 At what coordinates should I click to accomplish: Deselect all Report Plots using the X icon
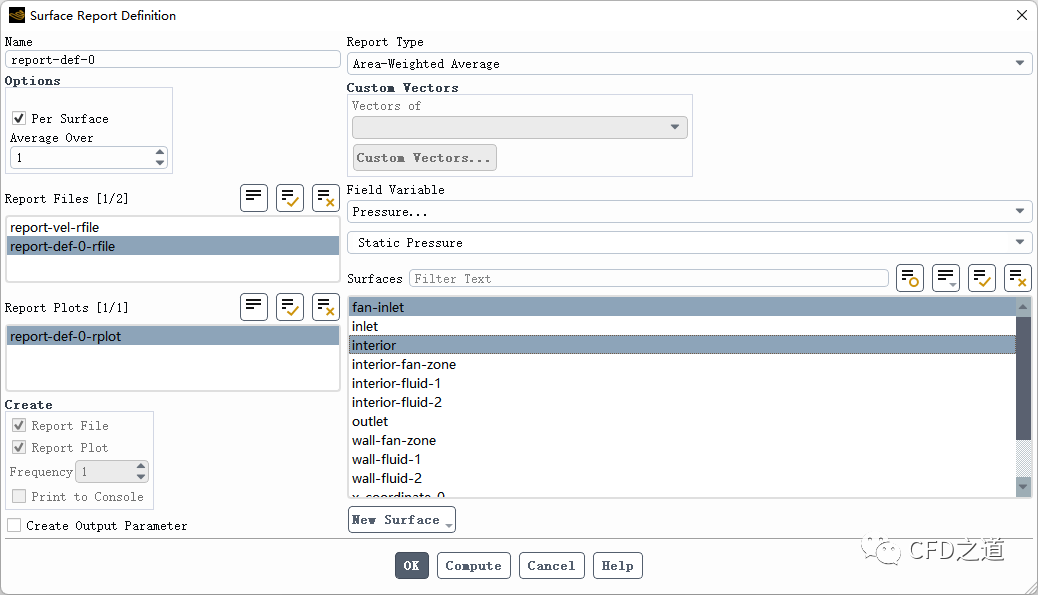(326, 307)
